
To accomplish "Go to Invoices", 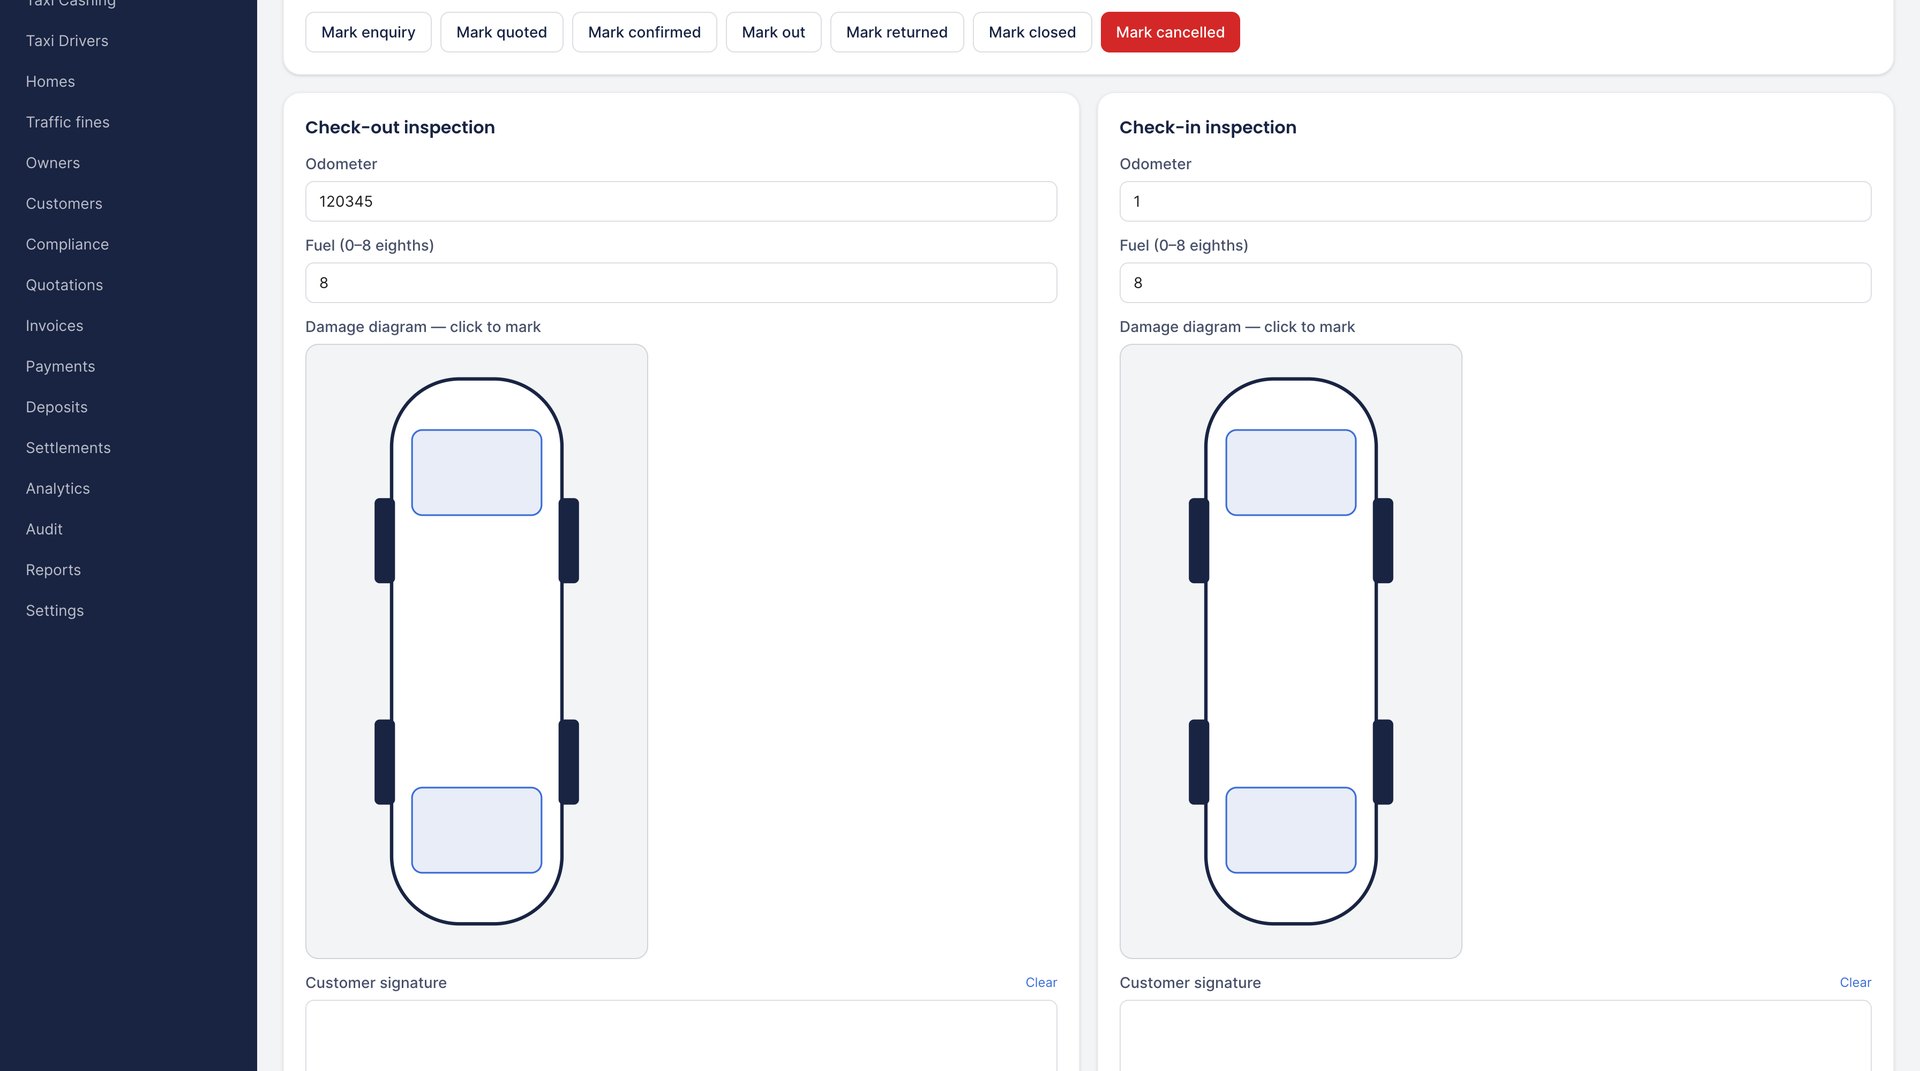I will click(x=55, y=326).
